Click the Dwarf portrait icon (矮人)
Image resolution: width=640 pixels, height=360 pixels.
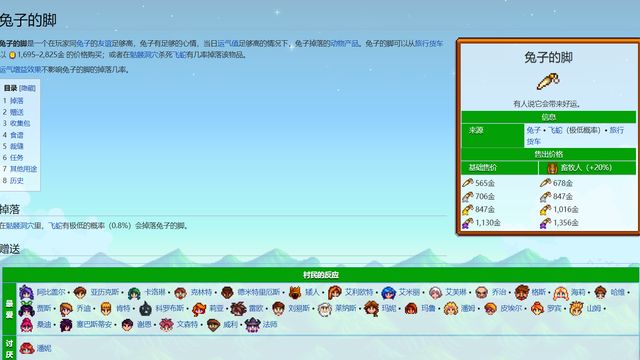(295, 292)
